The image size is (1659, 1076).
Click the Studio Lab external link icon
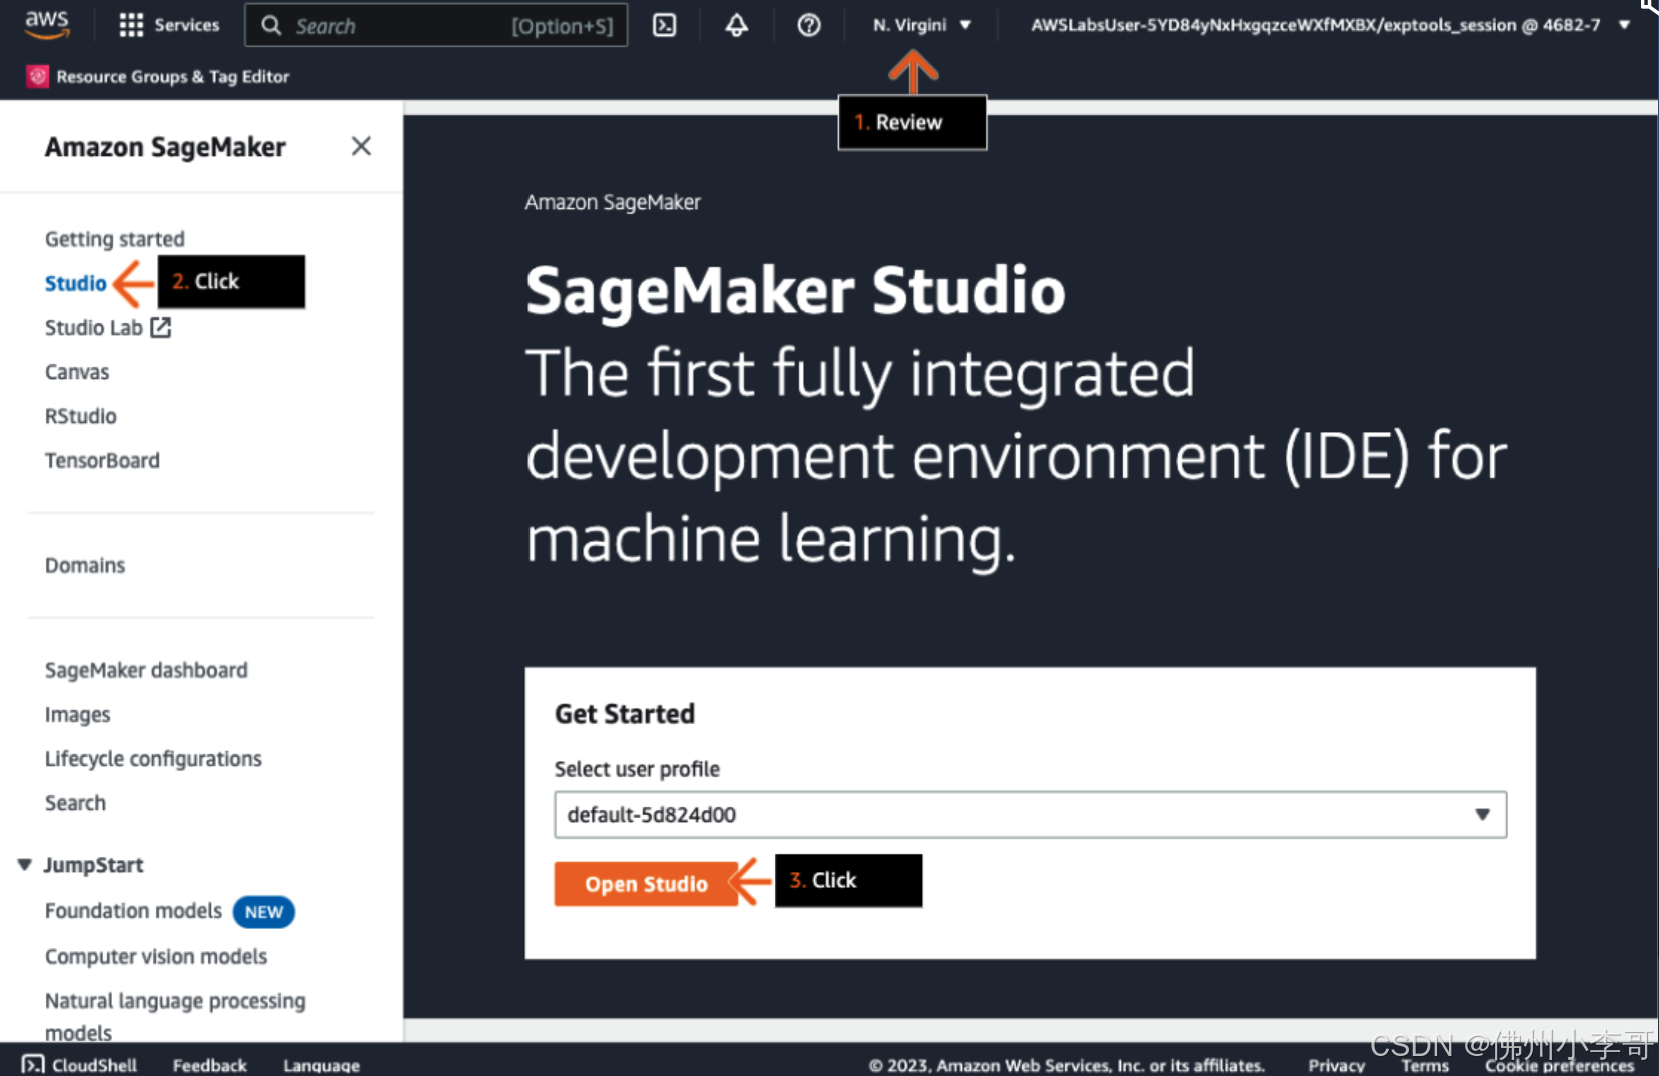(x=160, y=327)
